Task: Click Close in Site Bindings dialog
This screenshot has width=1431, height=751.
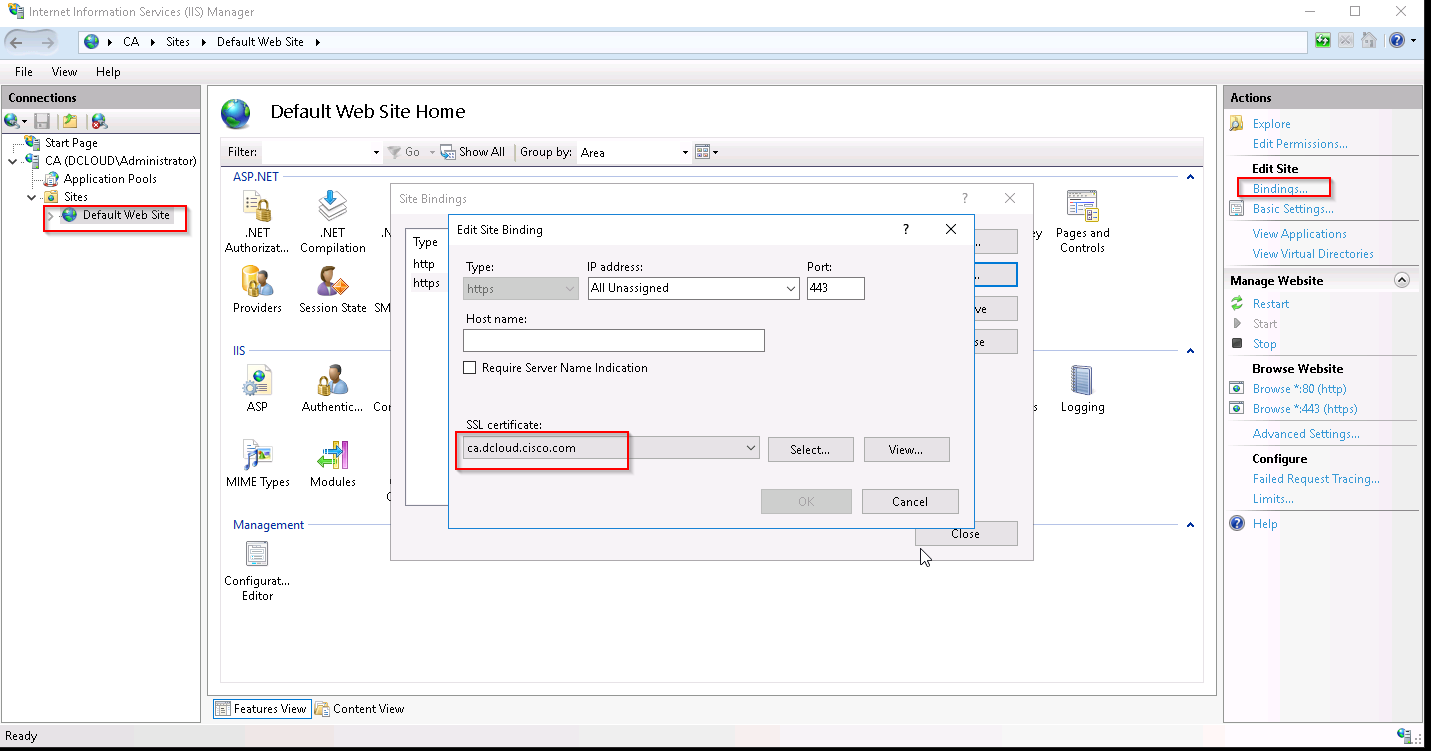Action: pyautogui.click(x=966, y=534)
